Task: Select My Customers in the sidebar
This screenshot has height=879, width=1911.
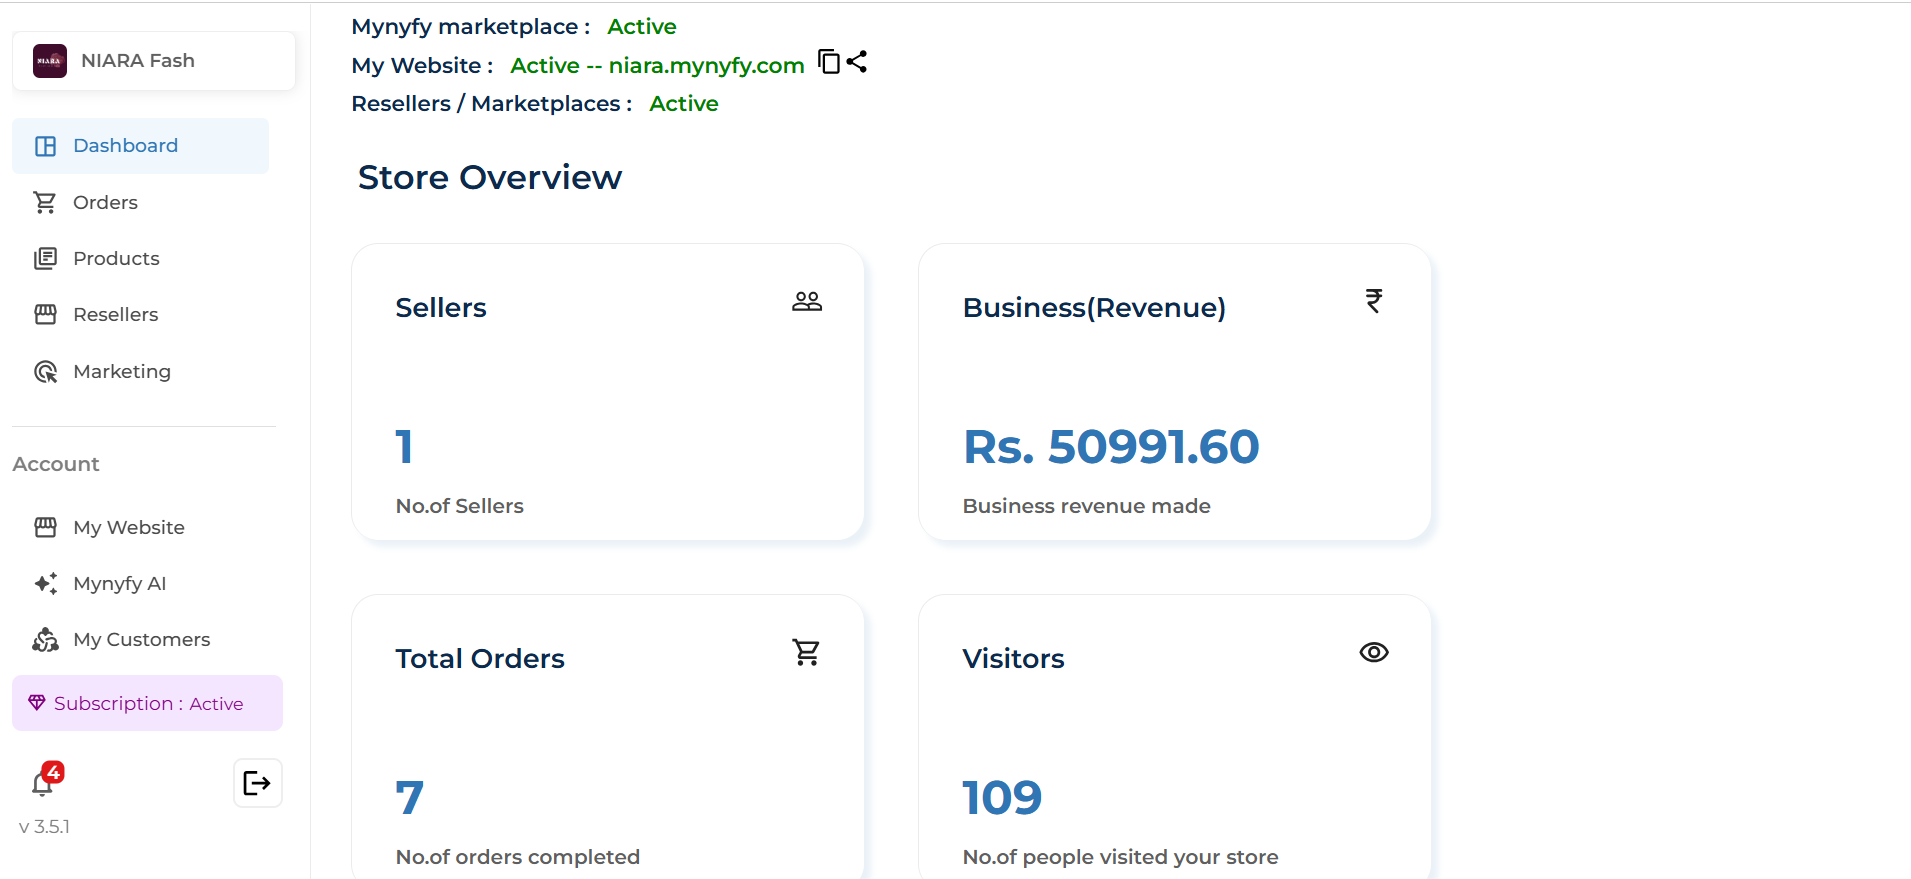Action: pyautogui.click(x=141, y=639)
